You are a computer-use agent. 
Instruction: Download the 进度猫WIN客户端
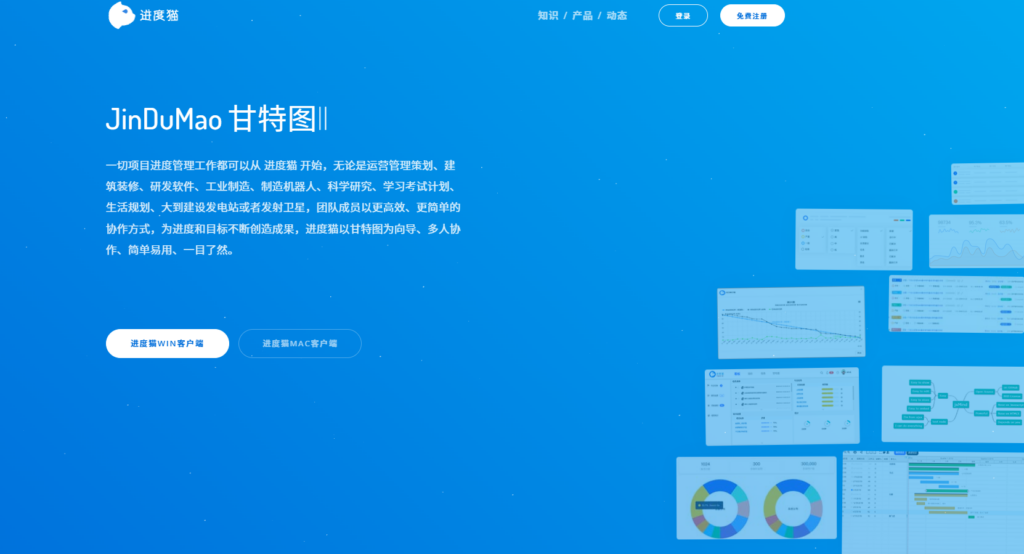167,343
